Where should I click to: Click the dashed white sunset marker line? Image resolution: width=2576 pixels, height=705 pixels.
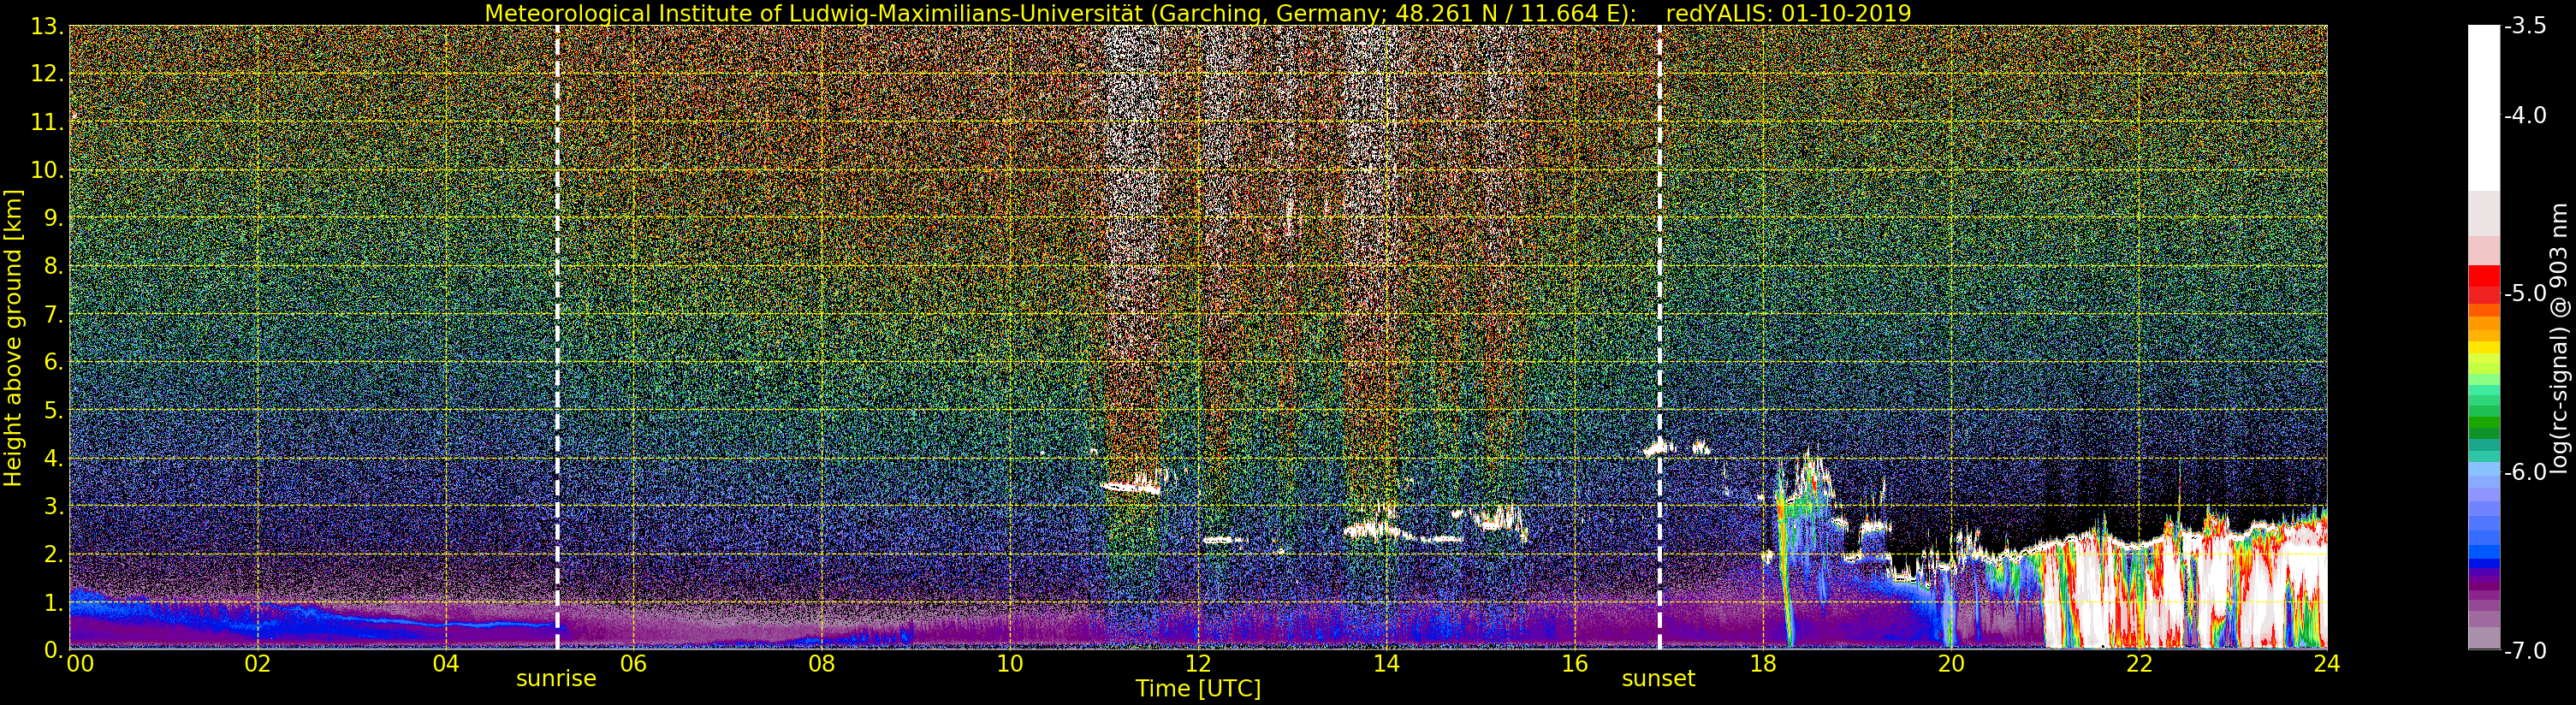(1660, 337)
